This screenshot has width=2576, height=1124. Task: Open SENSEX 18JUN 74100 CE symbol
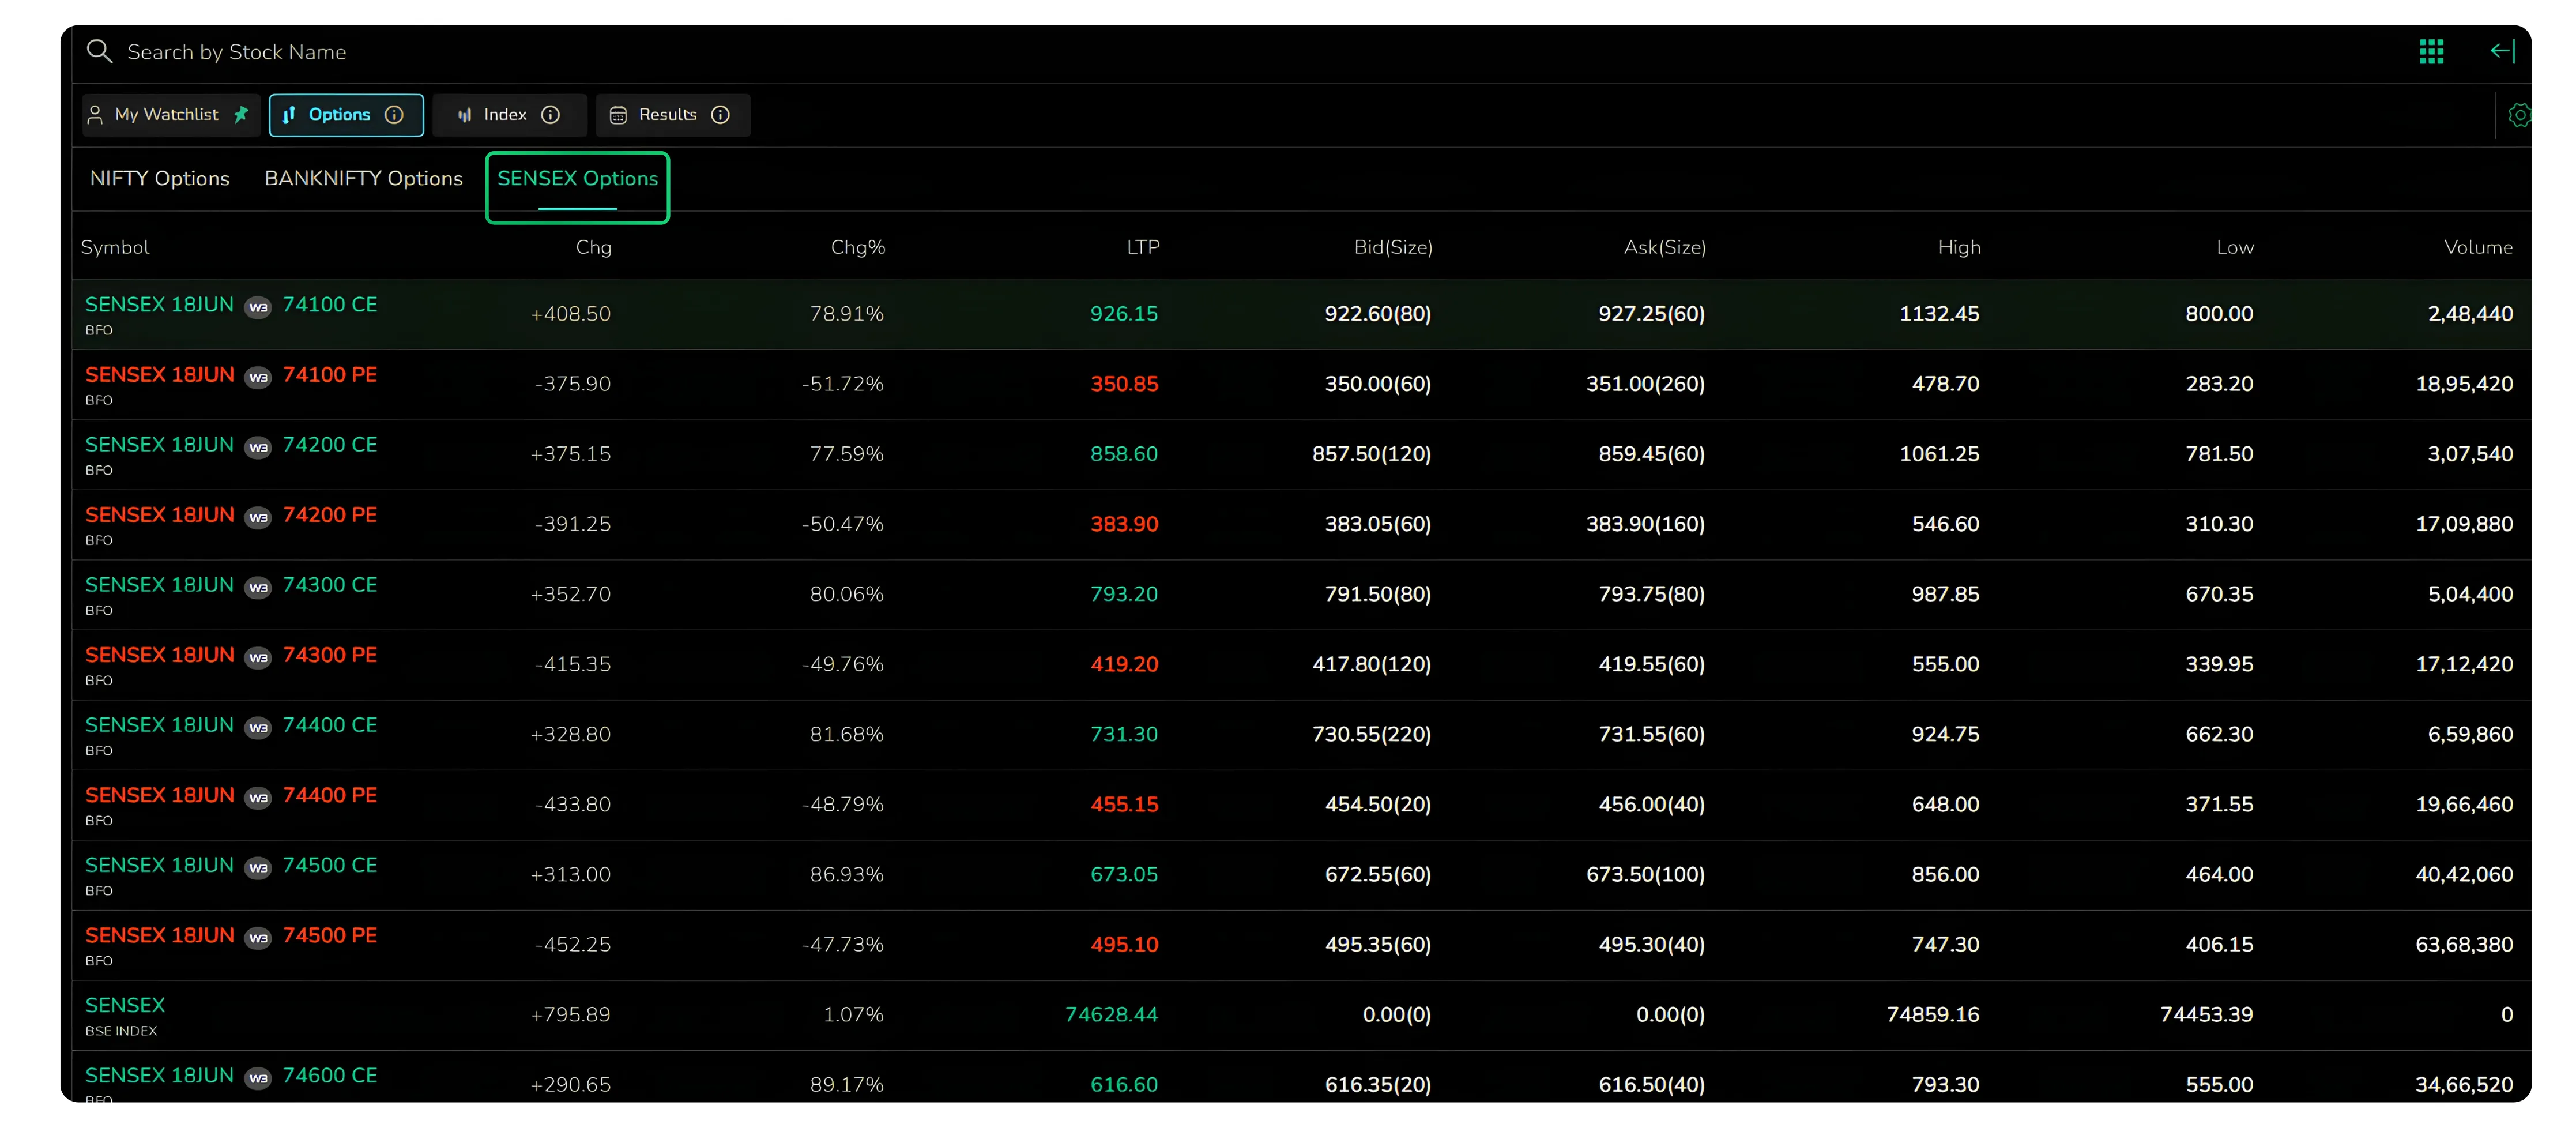[231, 304]
